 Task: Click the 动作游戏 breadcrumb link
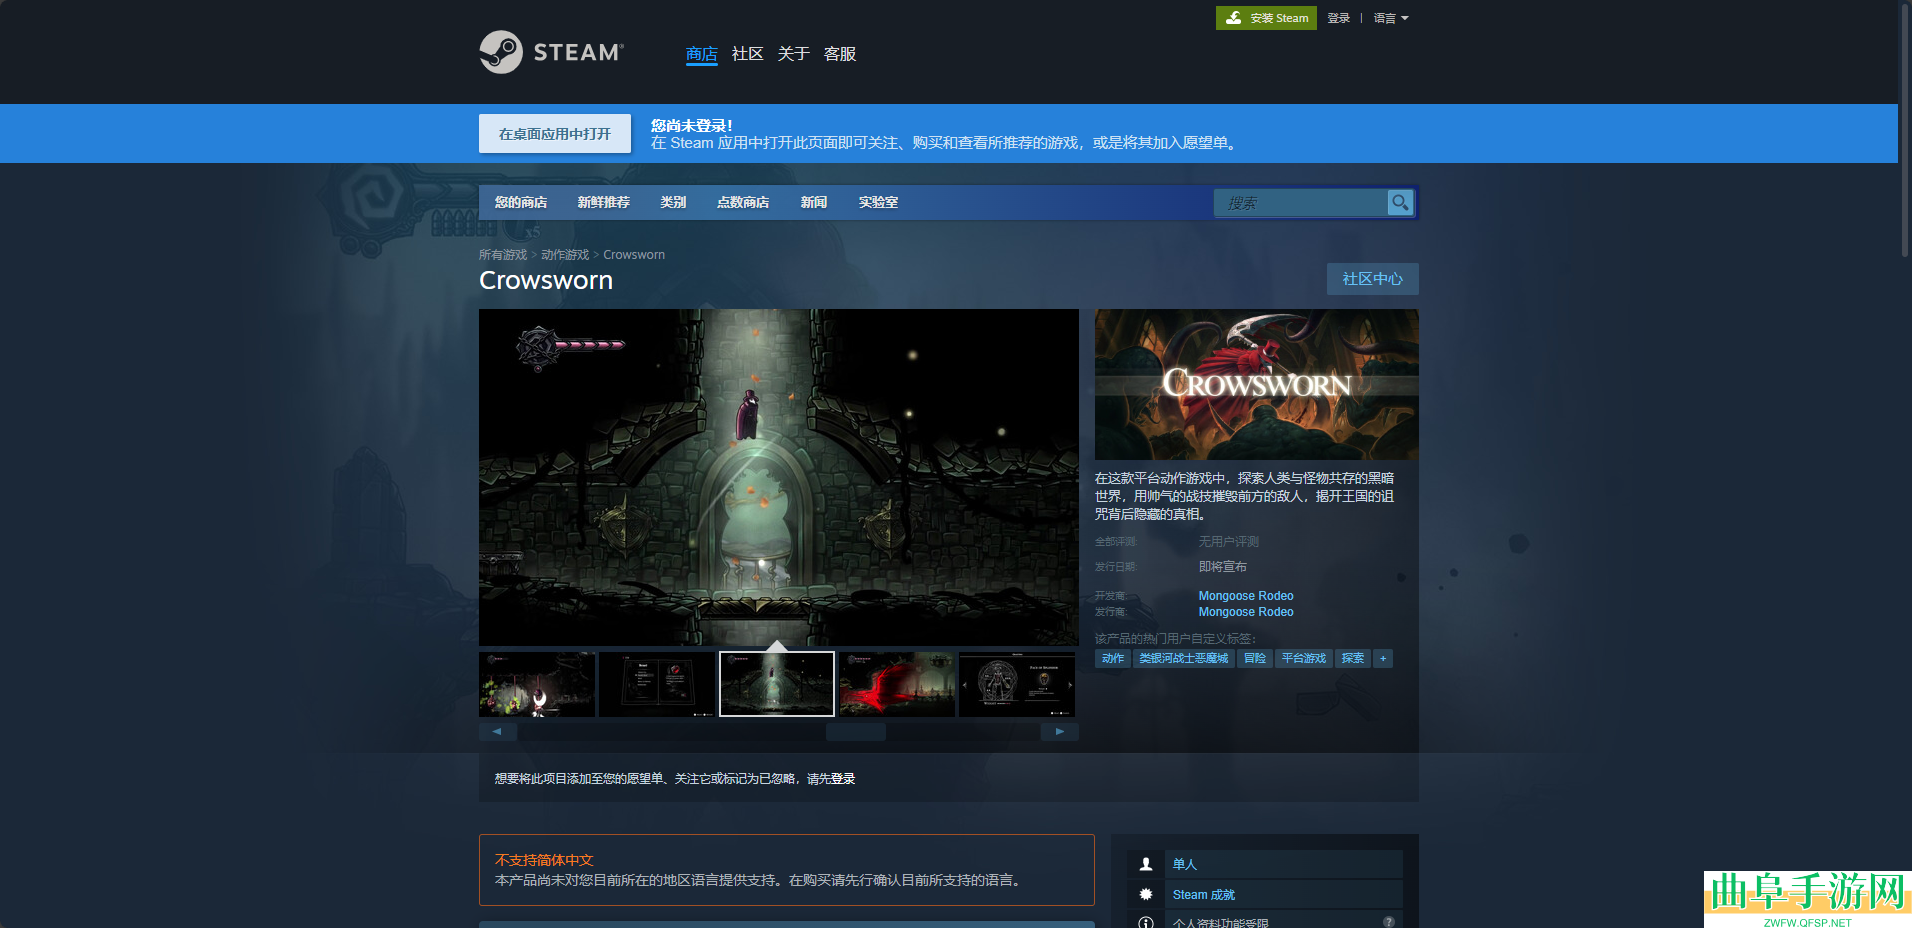565,255
